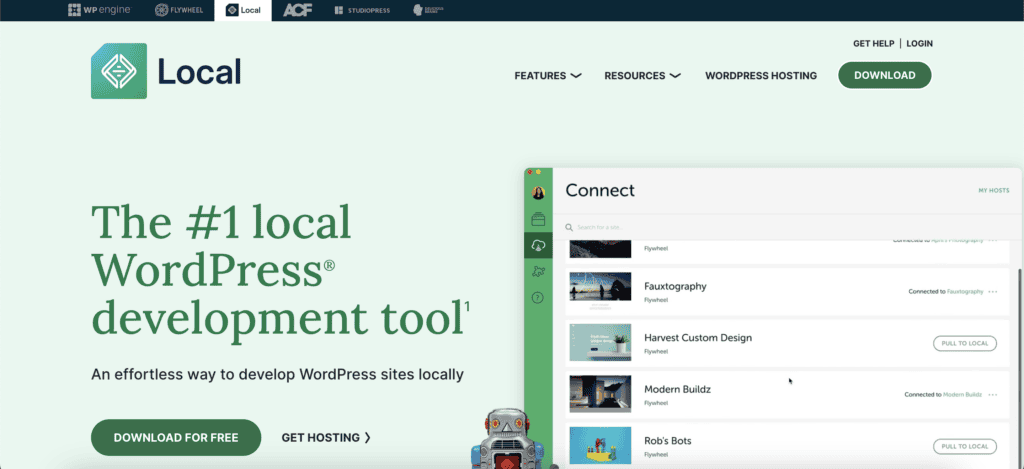Open the Rob's Bots site thumbnail
This screenshot has height=469, width=1024.
point(600,445)
